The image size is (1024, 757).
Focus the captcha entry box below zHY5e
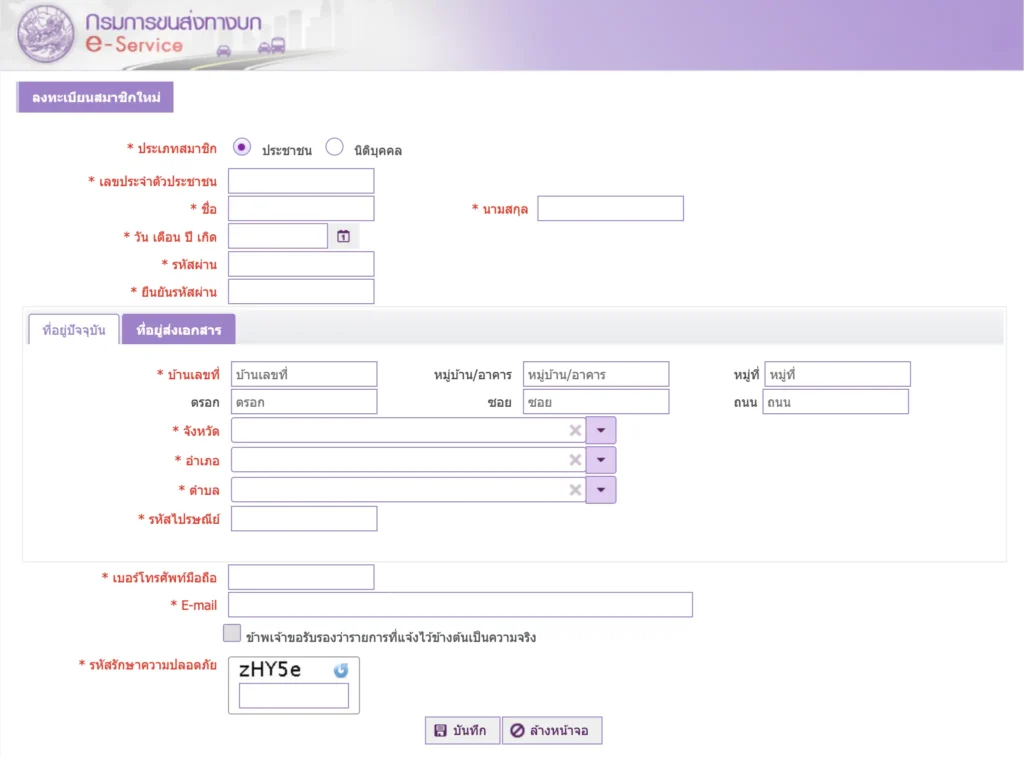pos(294,696)
